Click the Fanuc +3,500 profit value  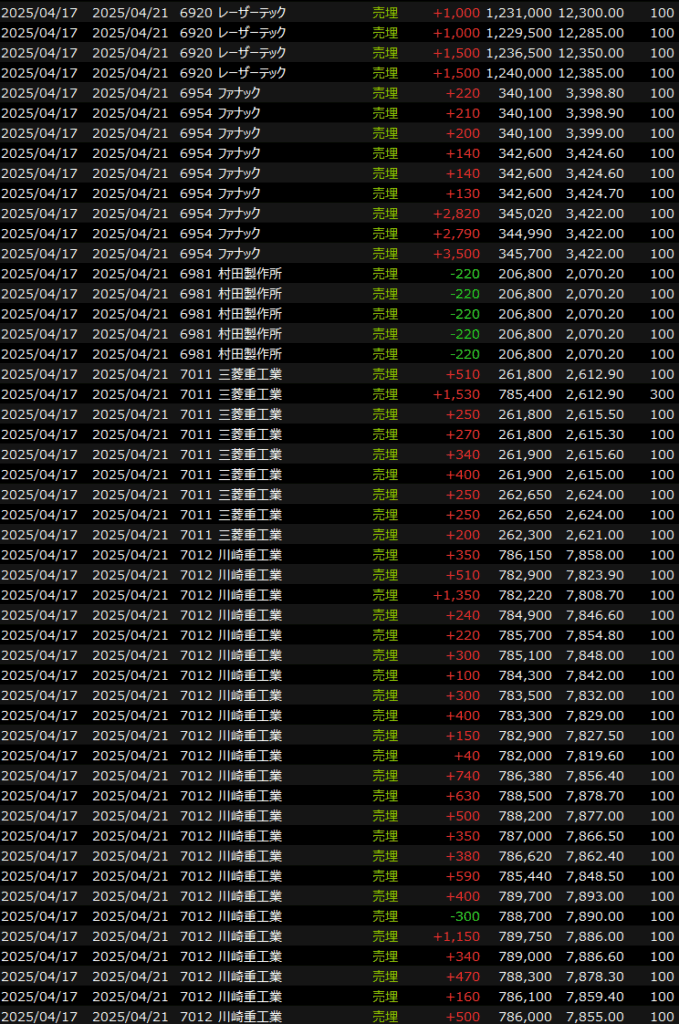tap(456, 254)
